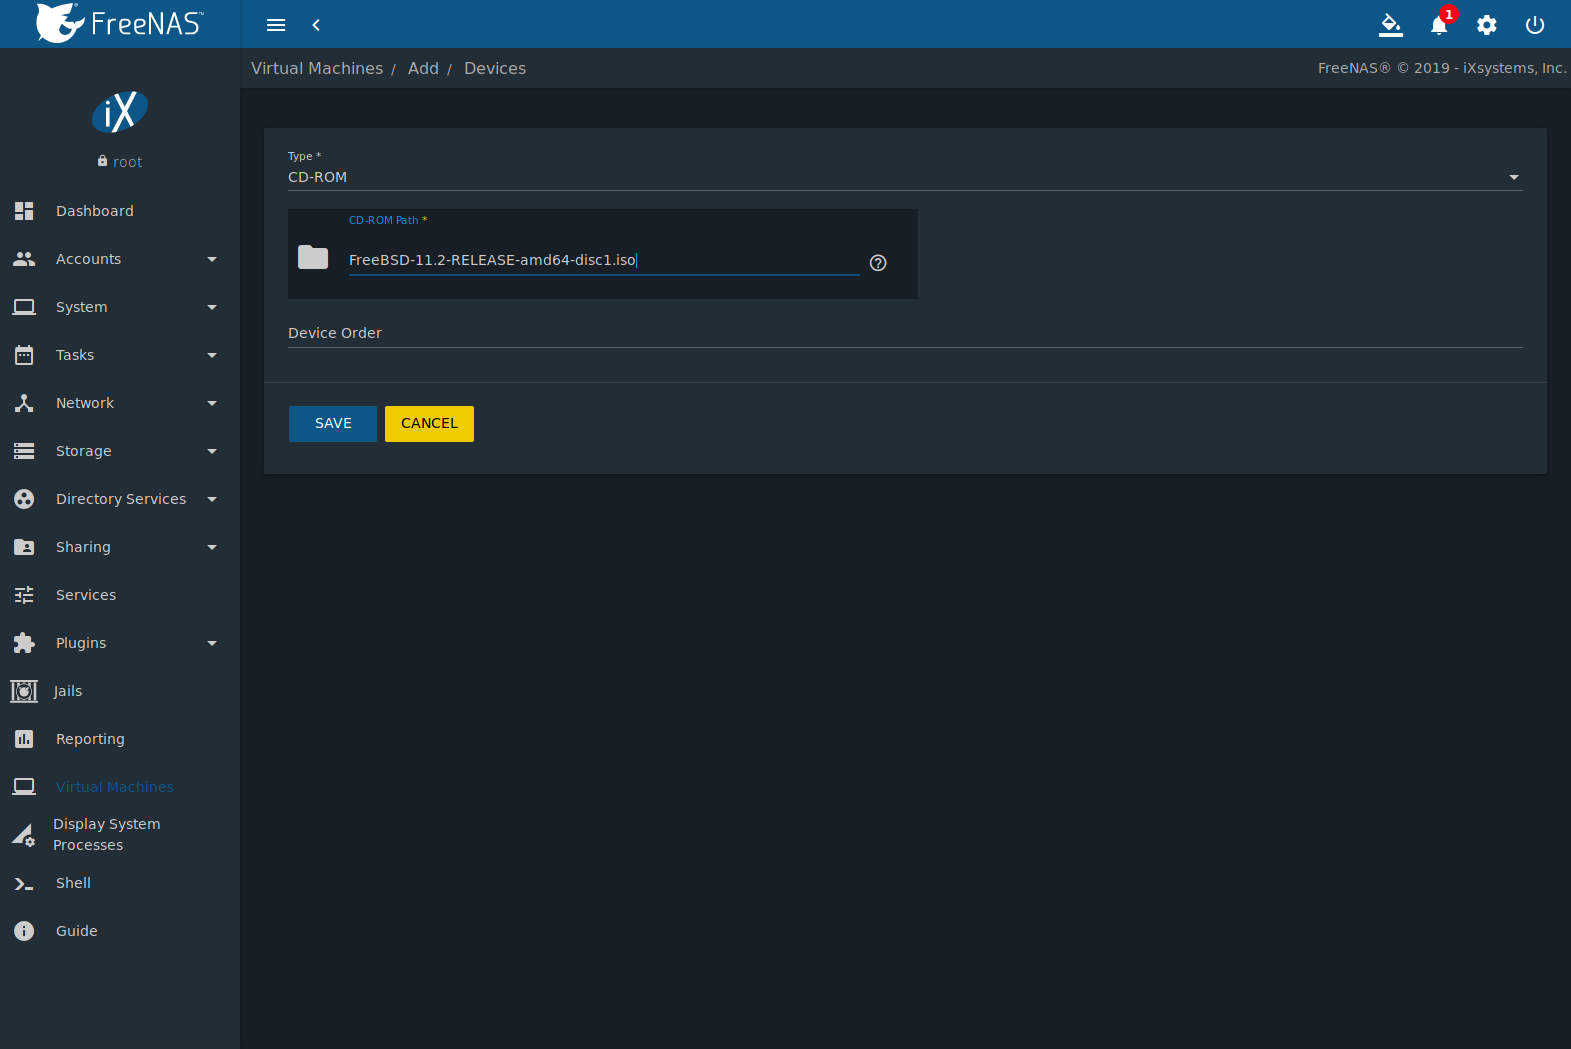
Task: Click the Services sliders icon
Action: (24, 595)
